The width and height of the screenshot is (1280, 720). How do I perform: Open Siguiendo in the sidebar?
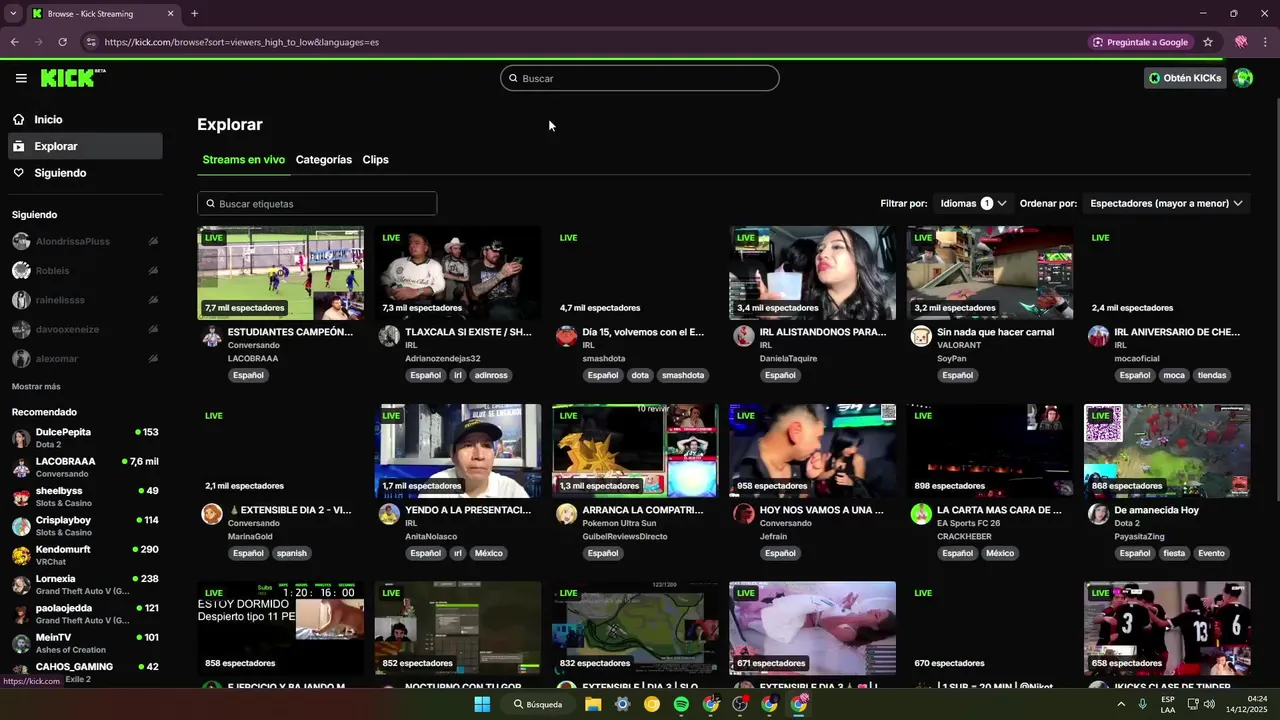point(85,173)
